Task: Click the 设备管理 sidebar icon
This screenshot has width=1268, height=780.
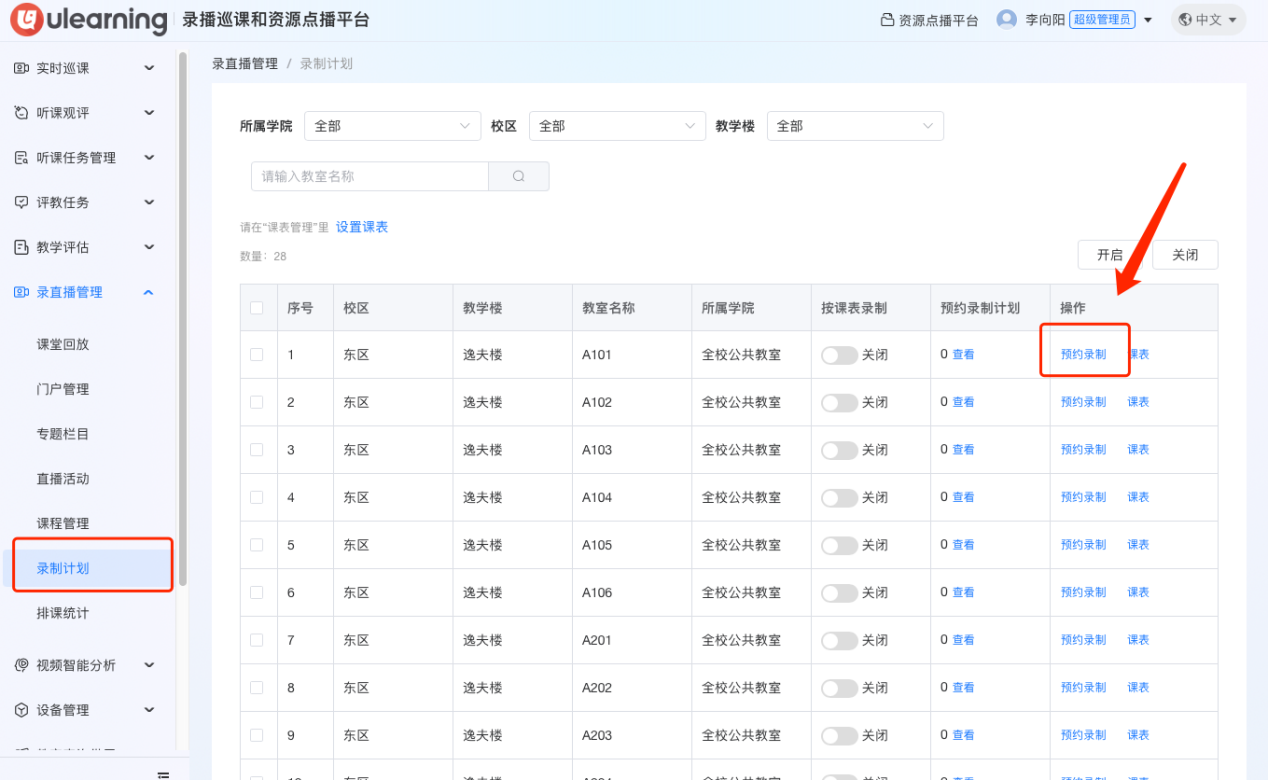Action: point(21,710)
